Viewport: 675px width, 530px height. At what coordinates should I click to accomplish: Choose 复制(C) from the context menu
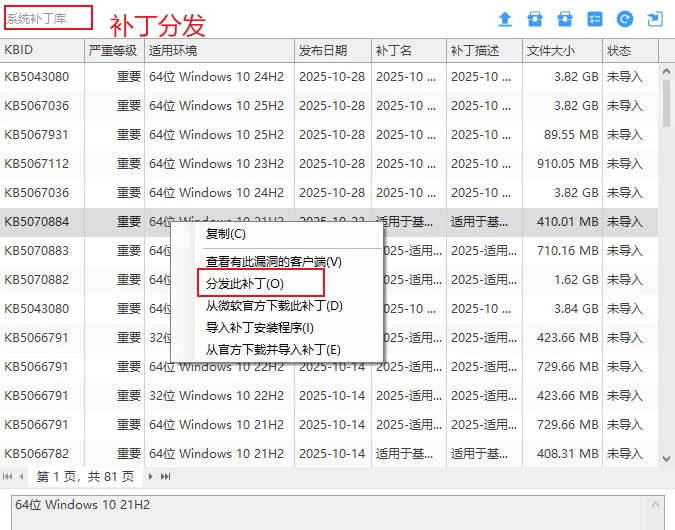click(x=225, y=234)
